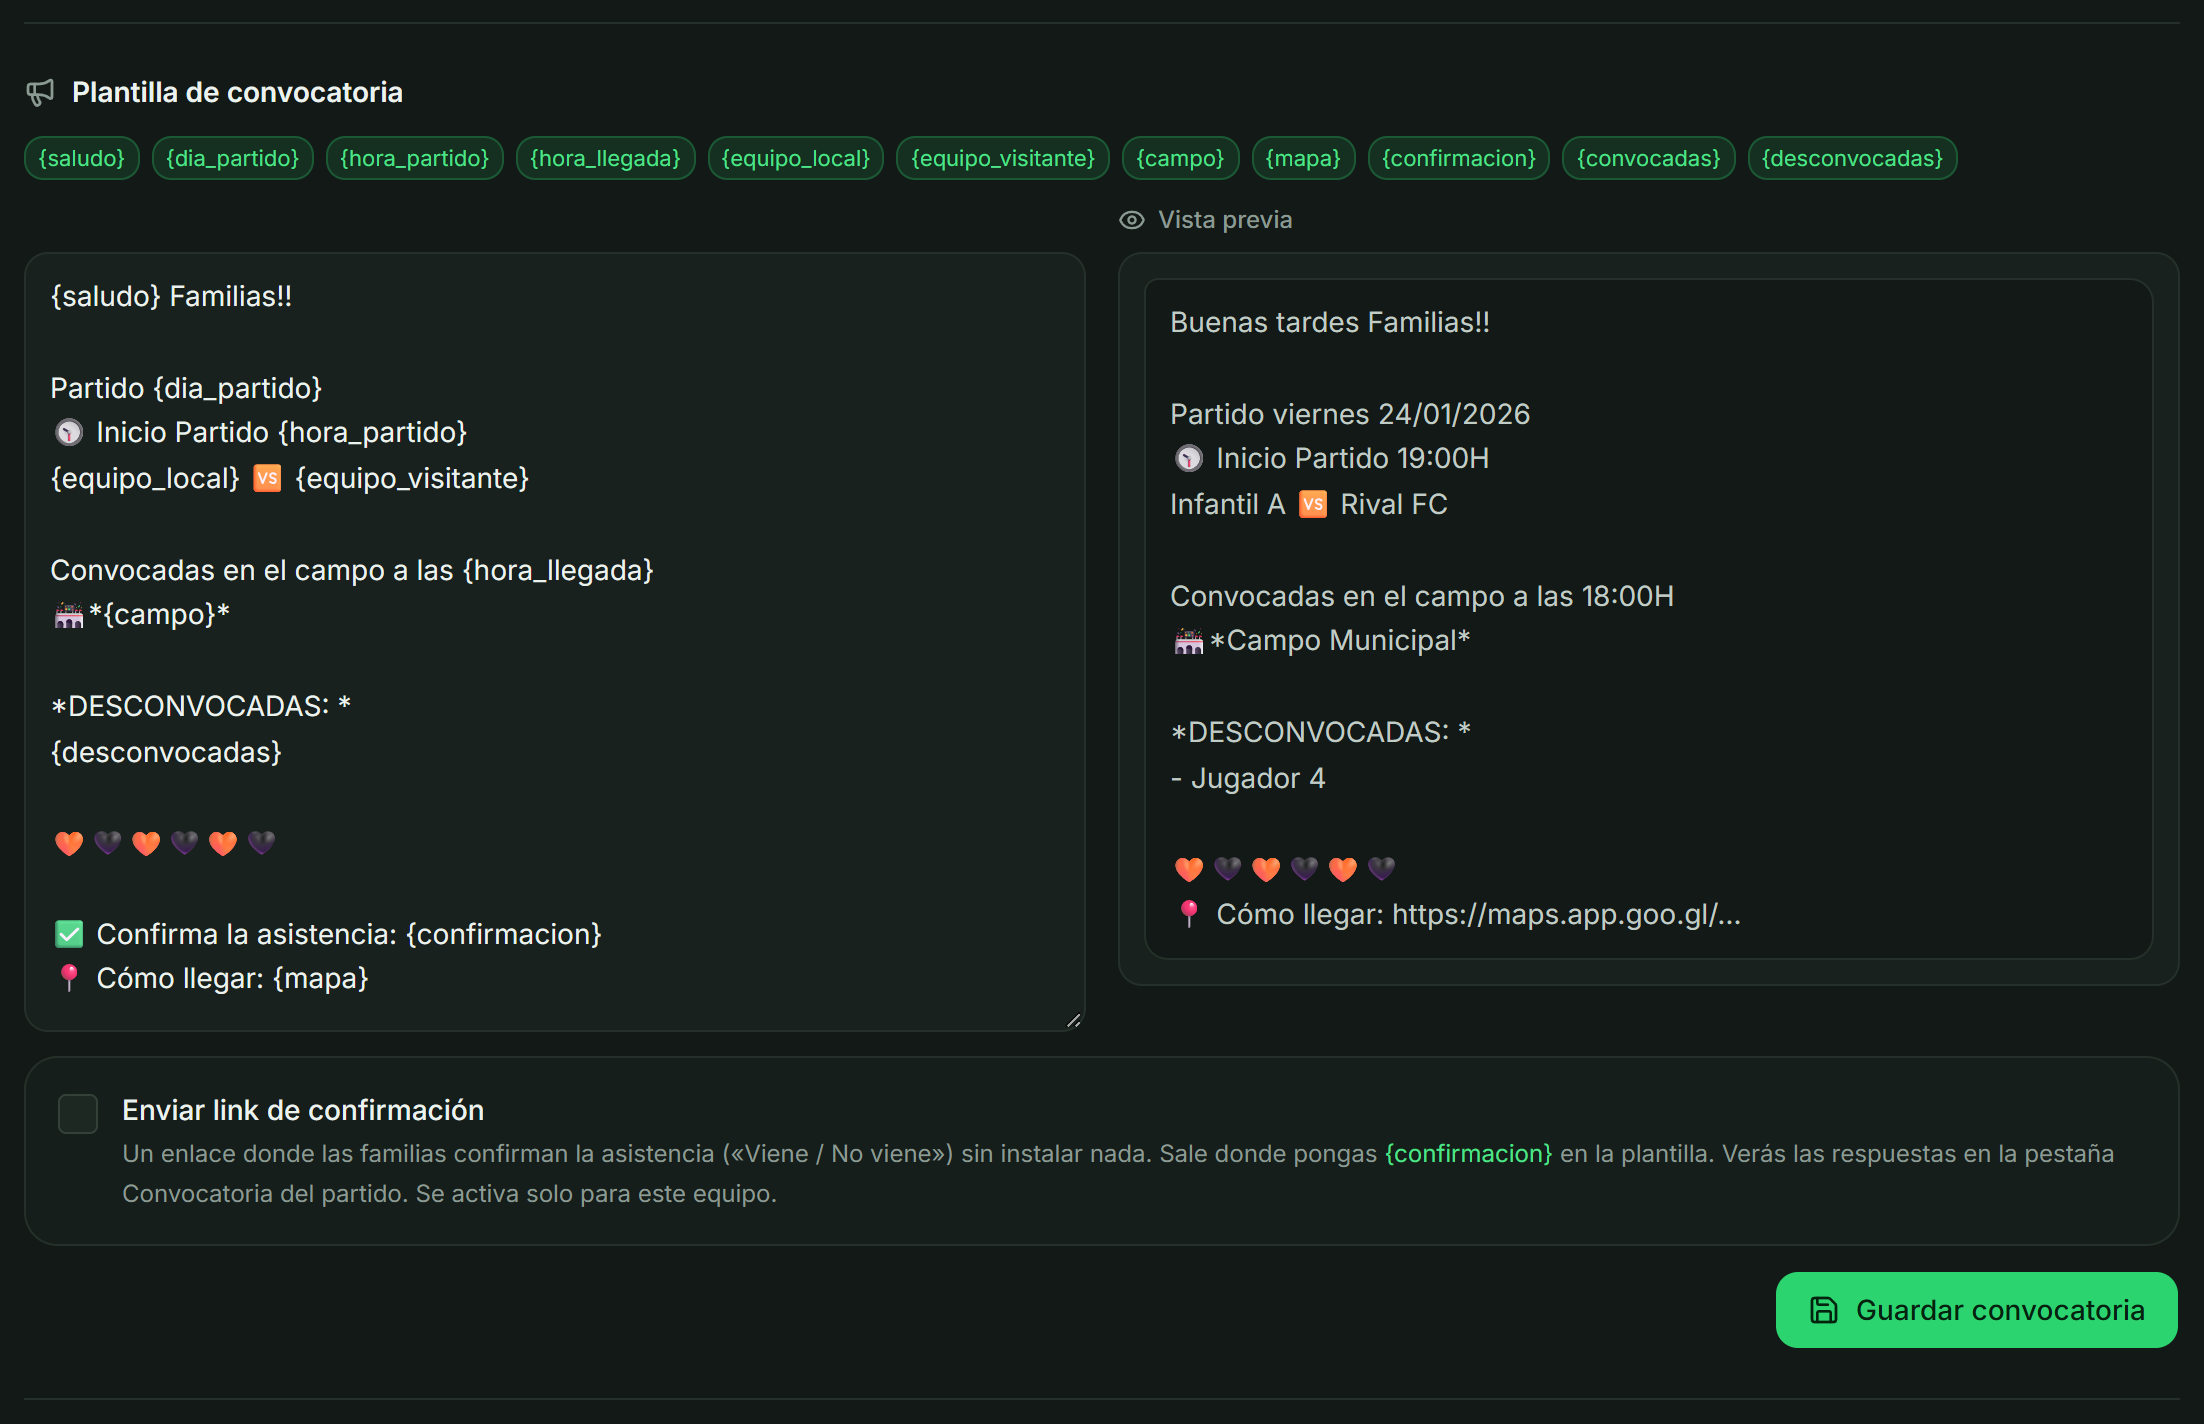This screenshot has width=2204, height=1424.
Task: Click the megaphone icon beside Plantilla de convocatoria
Action: (40, 93)
